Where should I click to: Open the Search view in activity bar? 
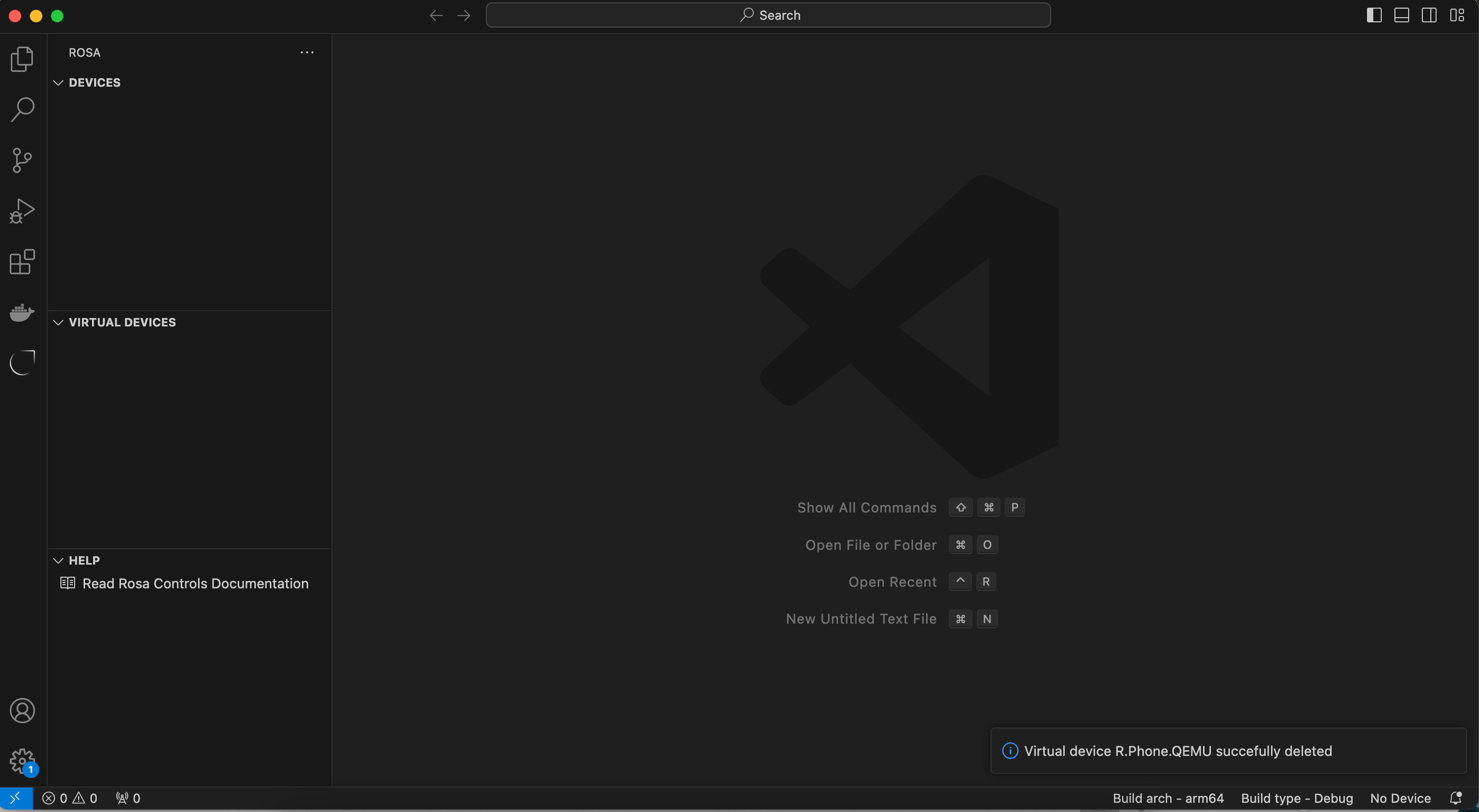22,110
